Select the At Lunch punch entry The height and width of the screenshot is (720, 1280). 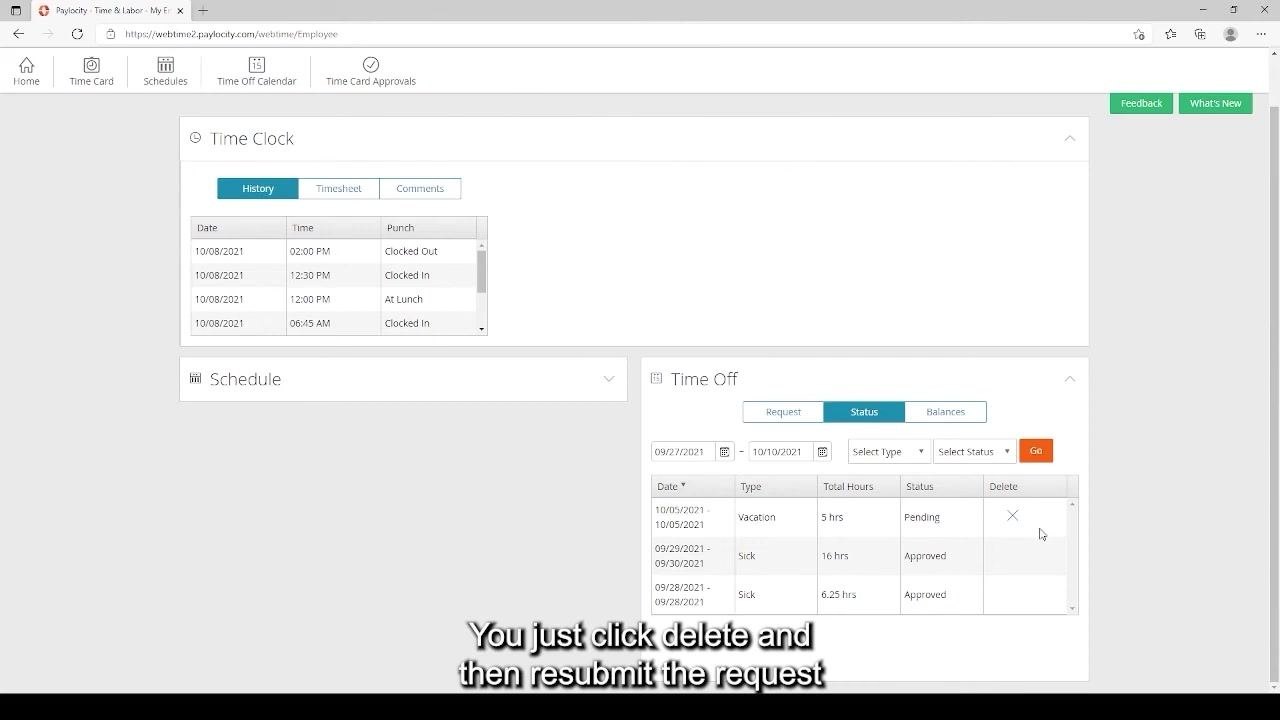pos(334,299)
